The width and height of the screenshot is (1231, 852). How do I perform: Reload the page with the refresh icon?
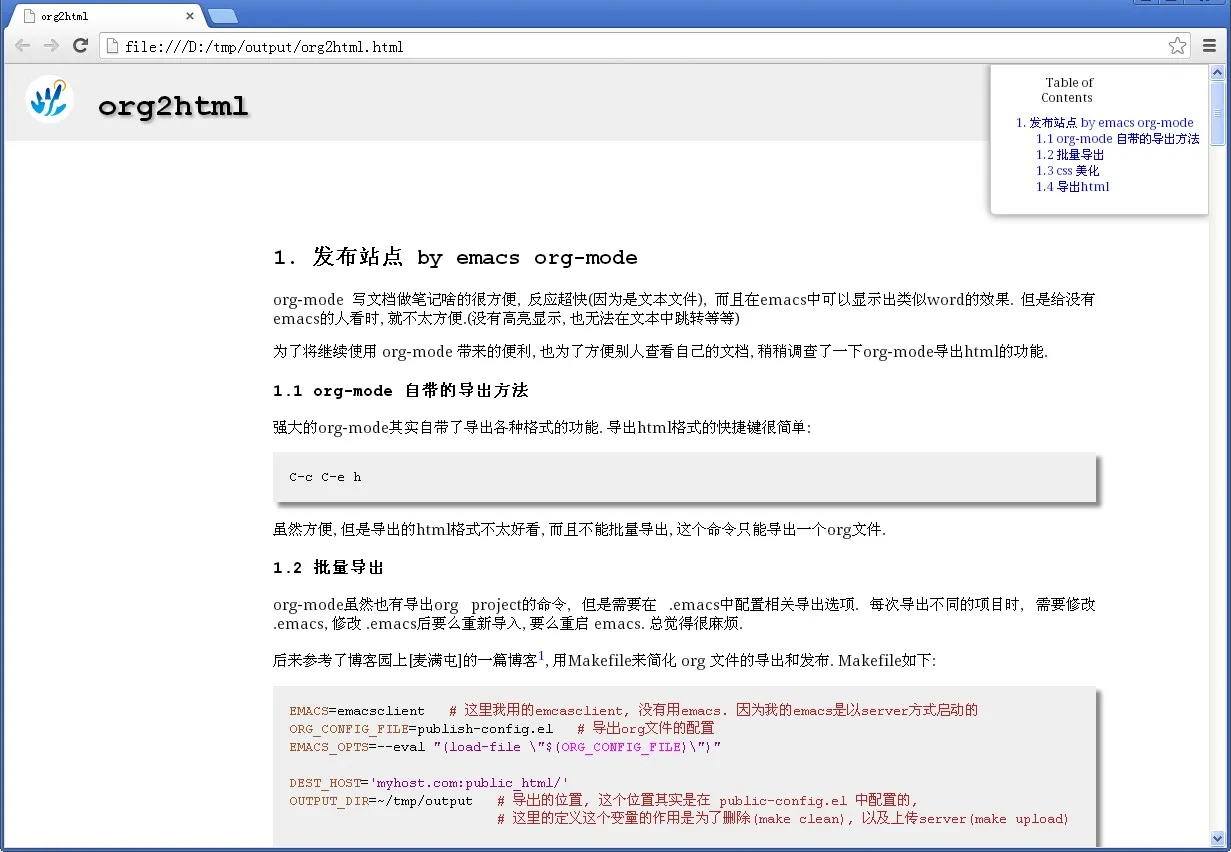tap(81, 46)
